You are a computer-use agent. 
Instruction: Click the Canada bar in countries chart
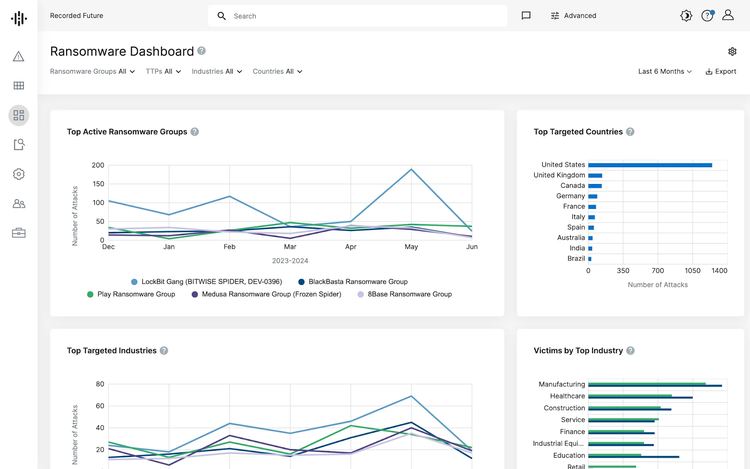pyautogui.click(x=595, y=186)
